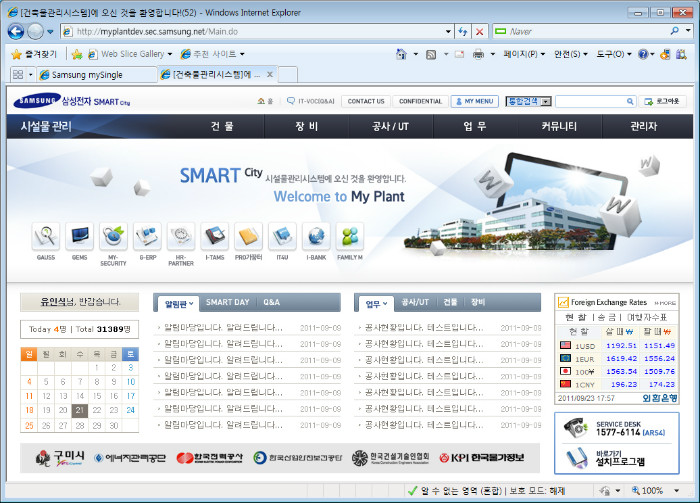The image size is (700, 503).
Task: Switch to the SMART DAY tab
Action: pos(228,302)
